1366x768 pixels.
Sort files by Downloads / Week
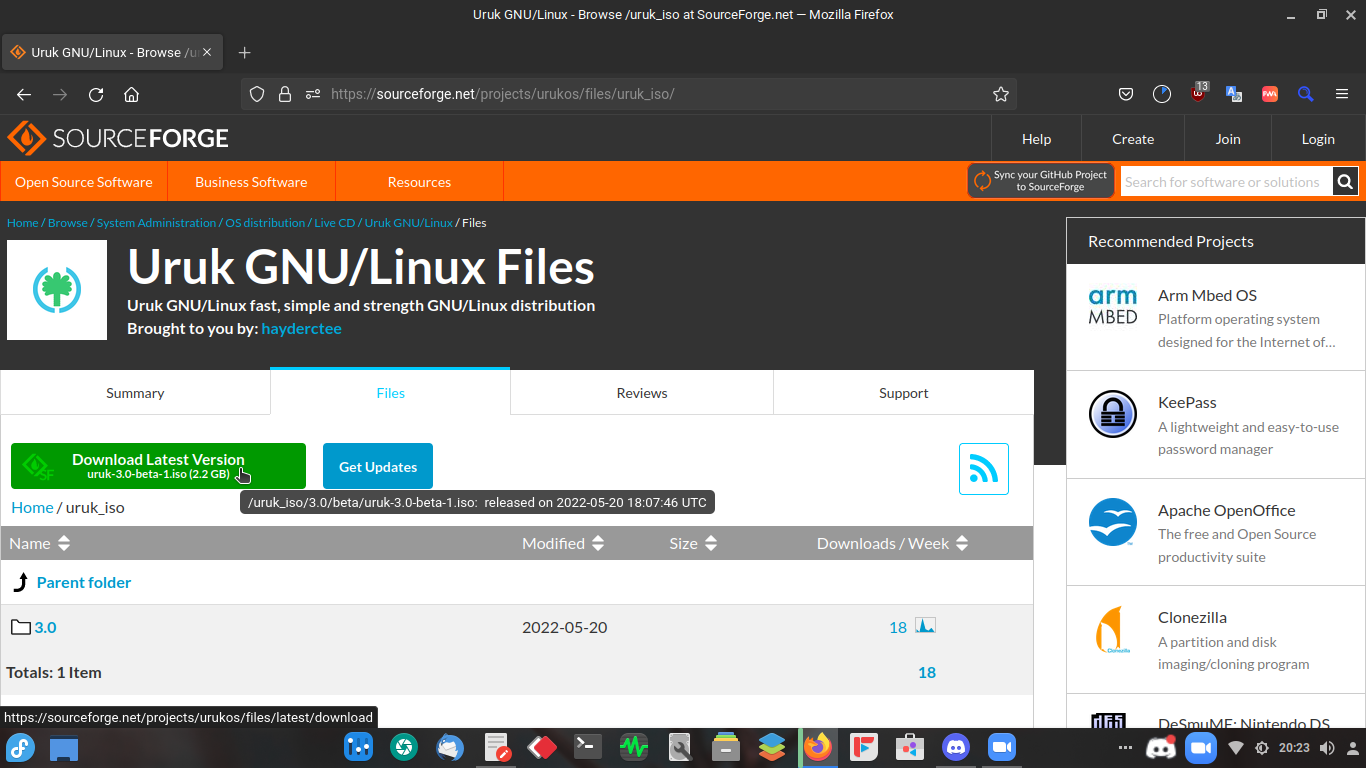892,543
